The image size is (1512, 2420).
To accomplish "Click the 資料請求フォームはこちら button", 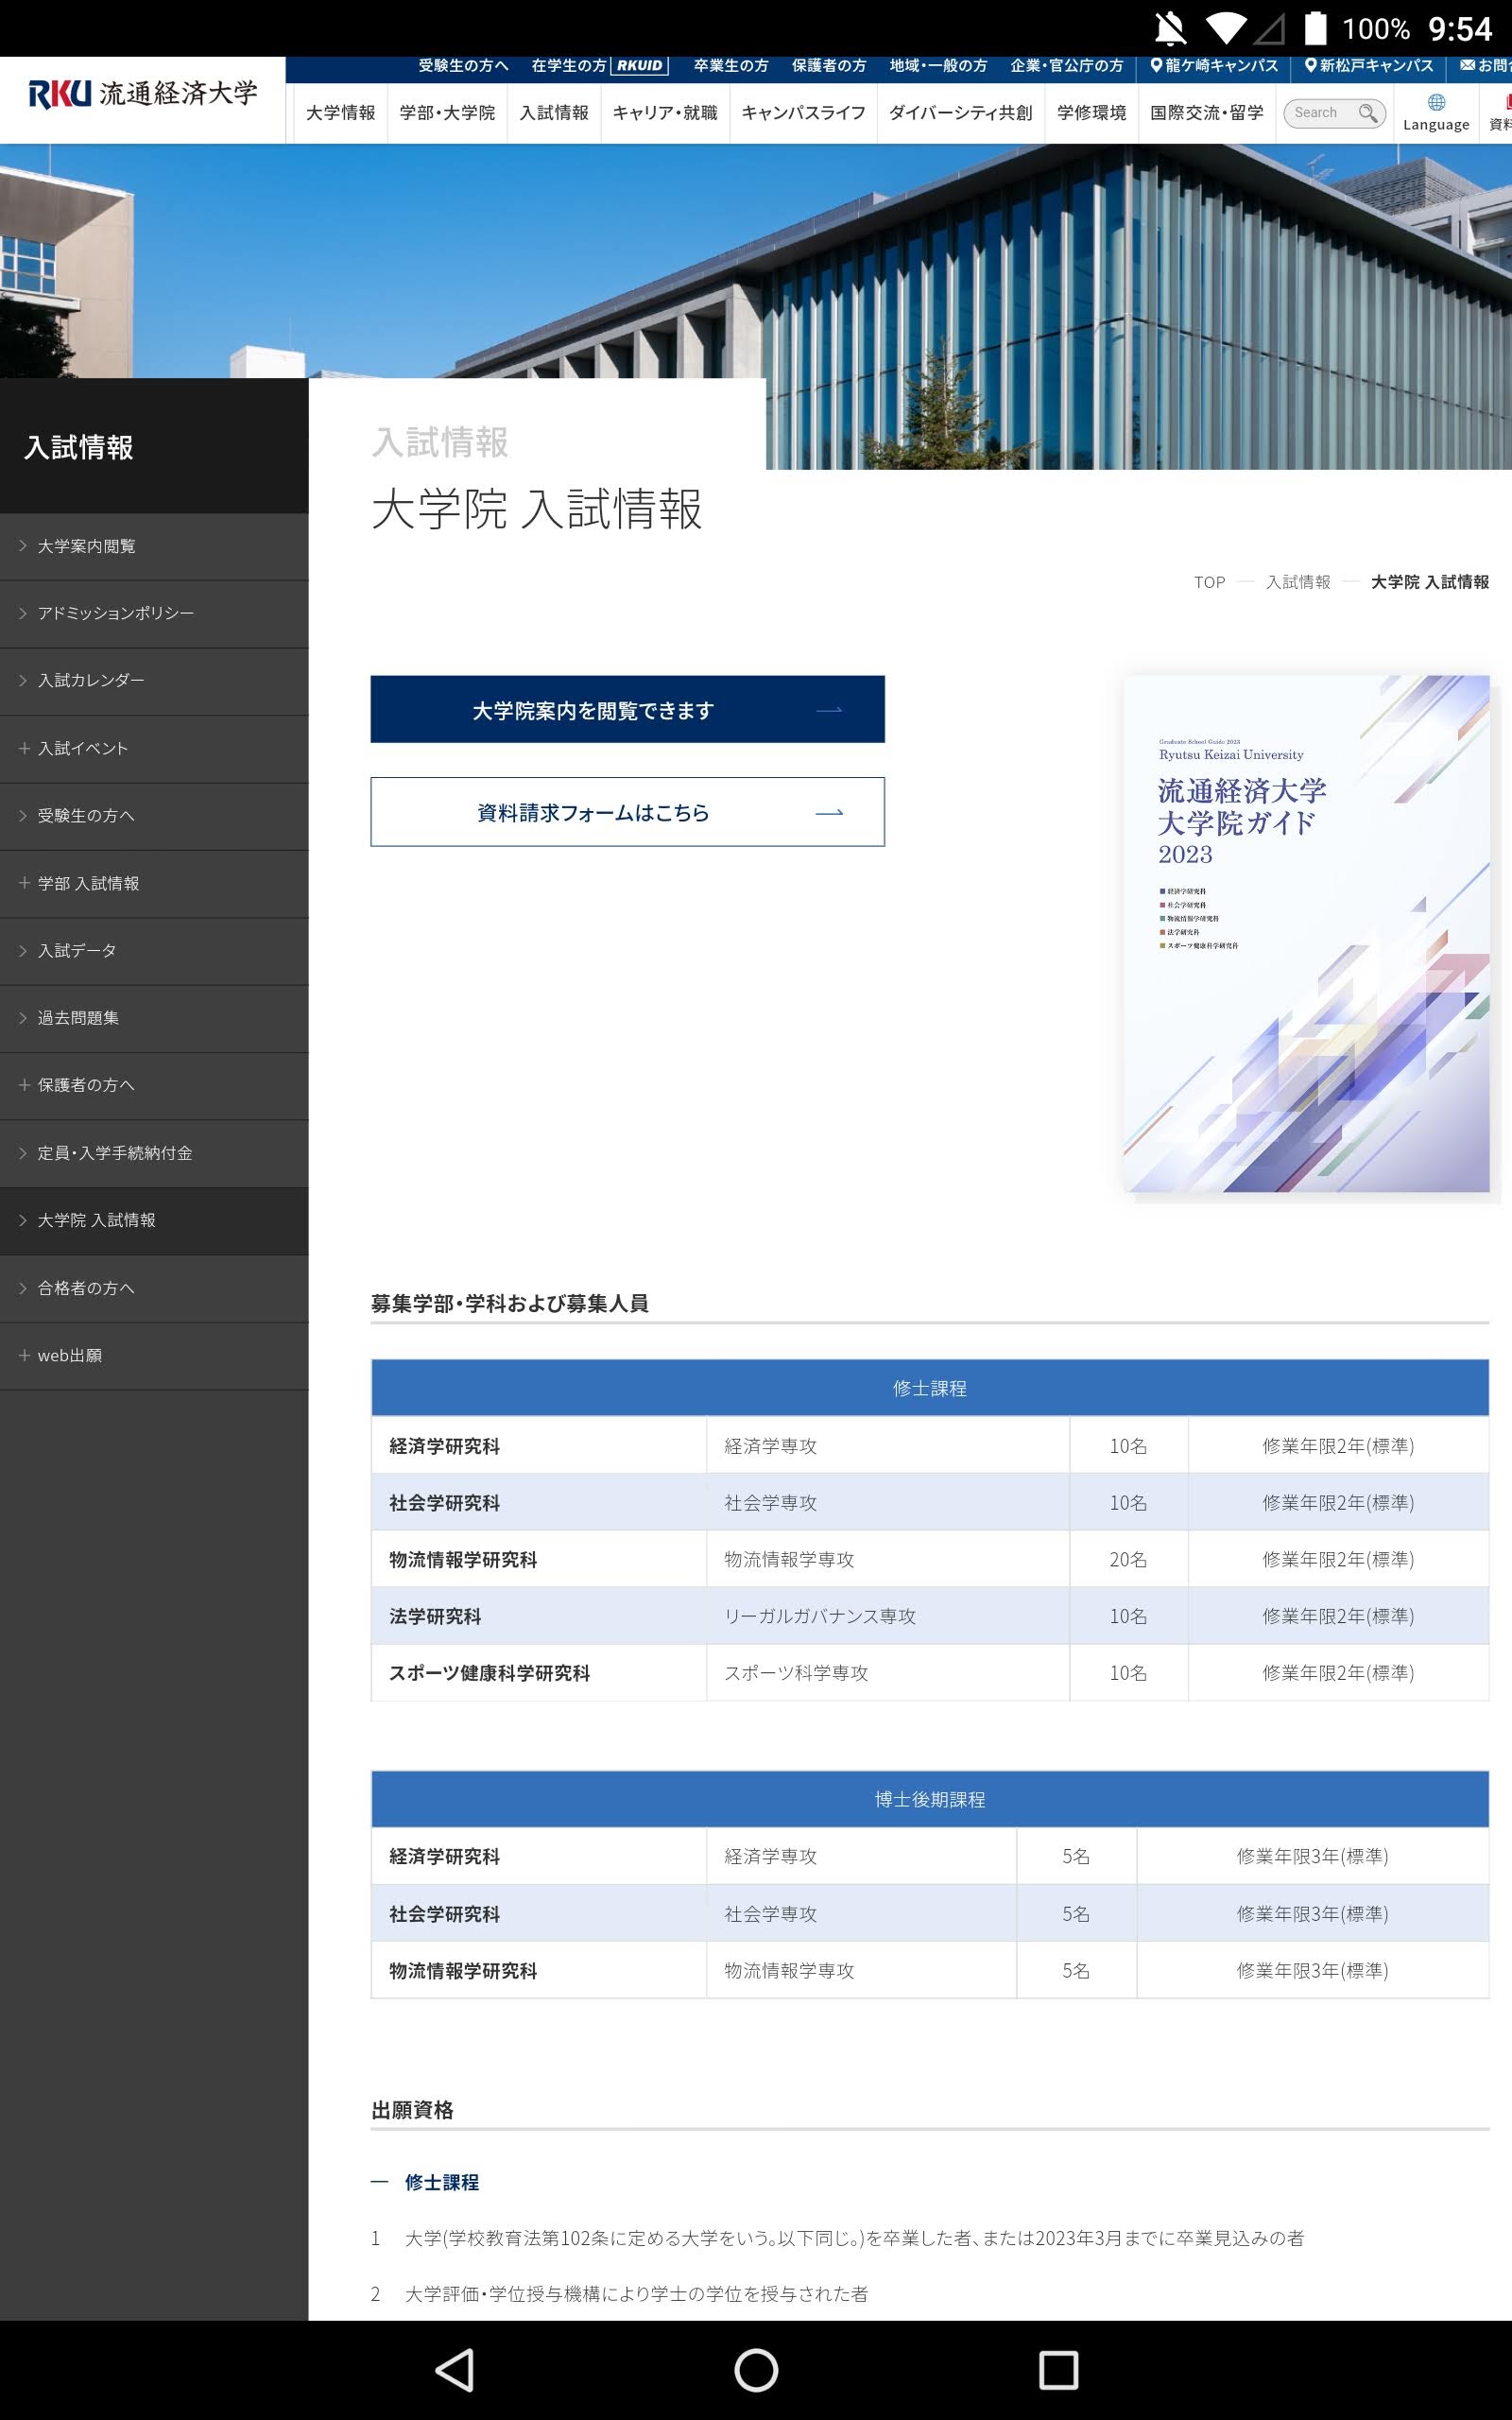I will coord(627,812).
